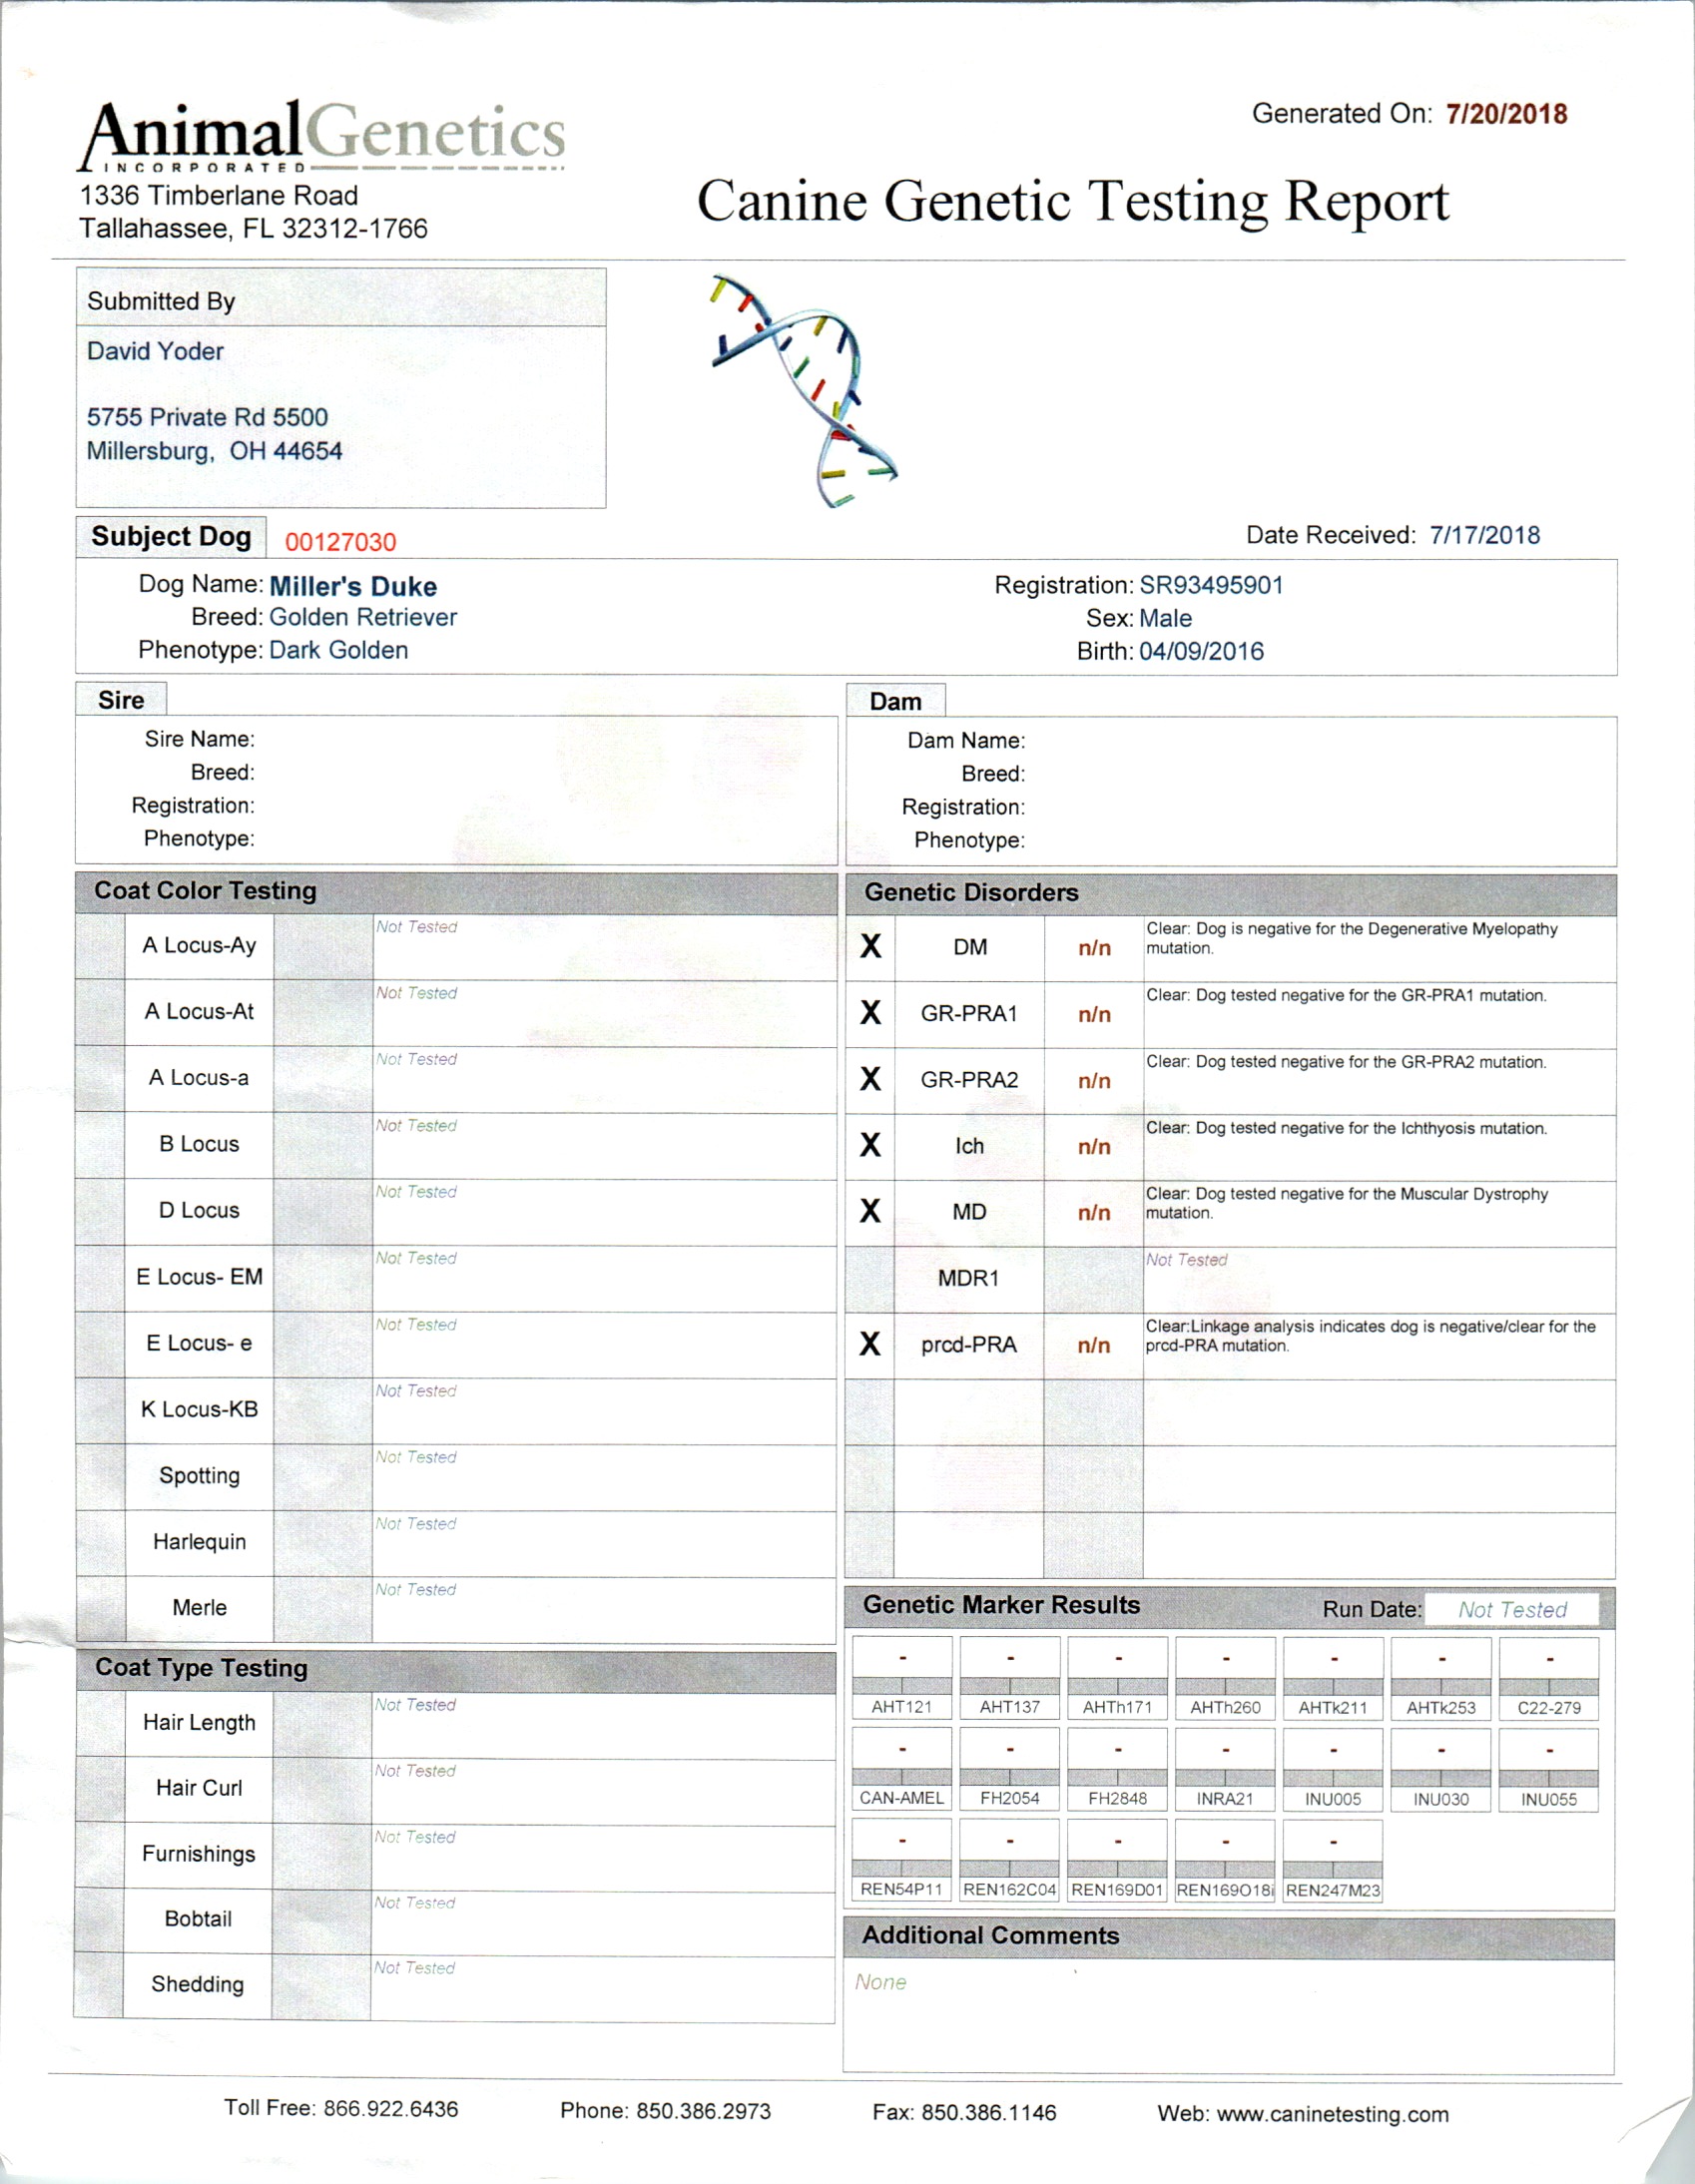Image resolution: width=1695 pixels, height=2184 pixels.
Task: Click the 'A Locus-Ay' row label
Action: 199,945
